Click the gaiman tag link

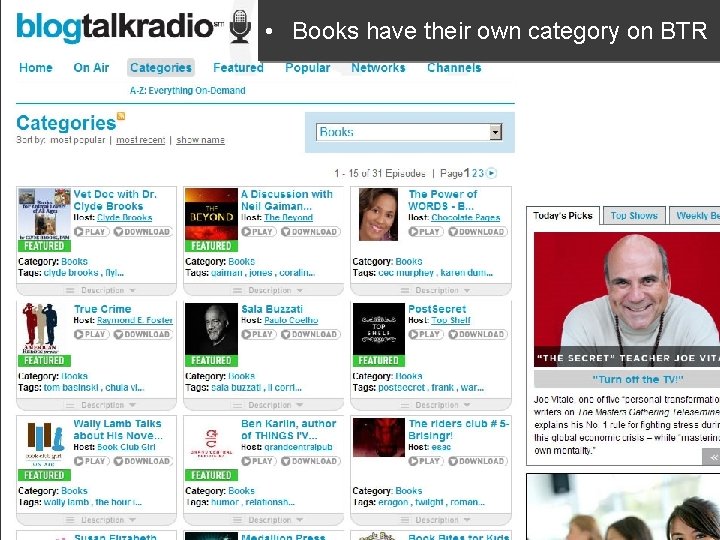pos(227,273)
